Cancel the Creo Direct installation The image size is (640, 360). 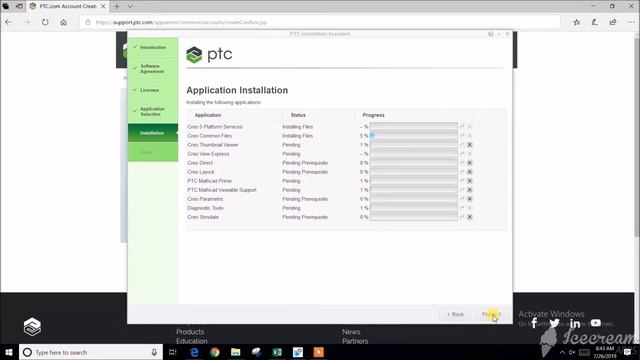click(x=470, y=163)
